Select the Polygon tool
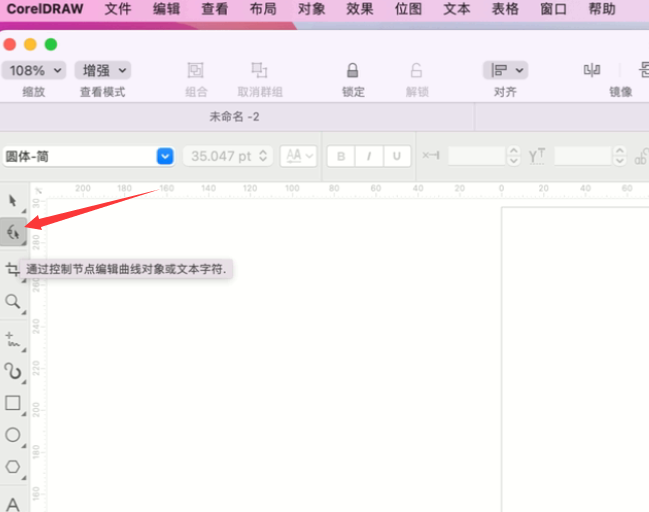The height and width of the screenshot is (512, 649). pos(13,466)
